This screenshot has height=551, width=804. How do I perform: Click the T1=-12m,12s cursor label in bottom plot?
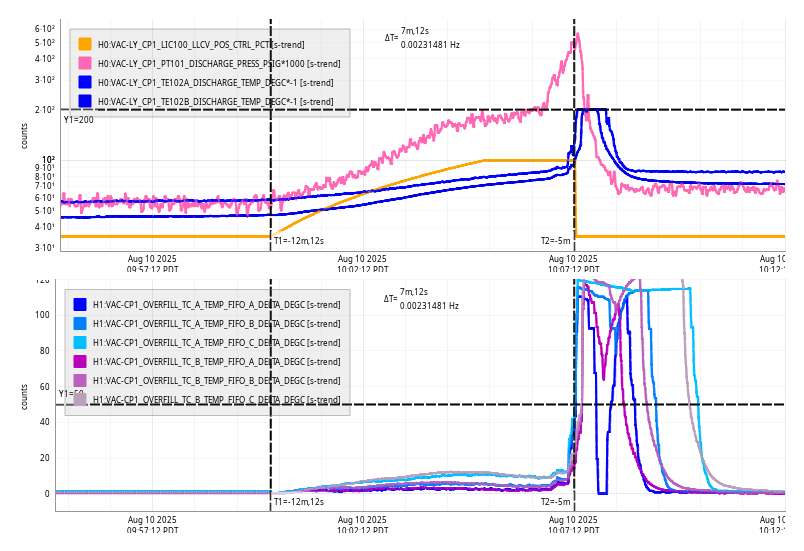[298, 502]
